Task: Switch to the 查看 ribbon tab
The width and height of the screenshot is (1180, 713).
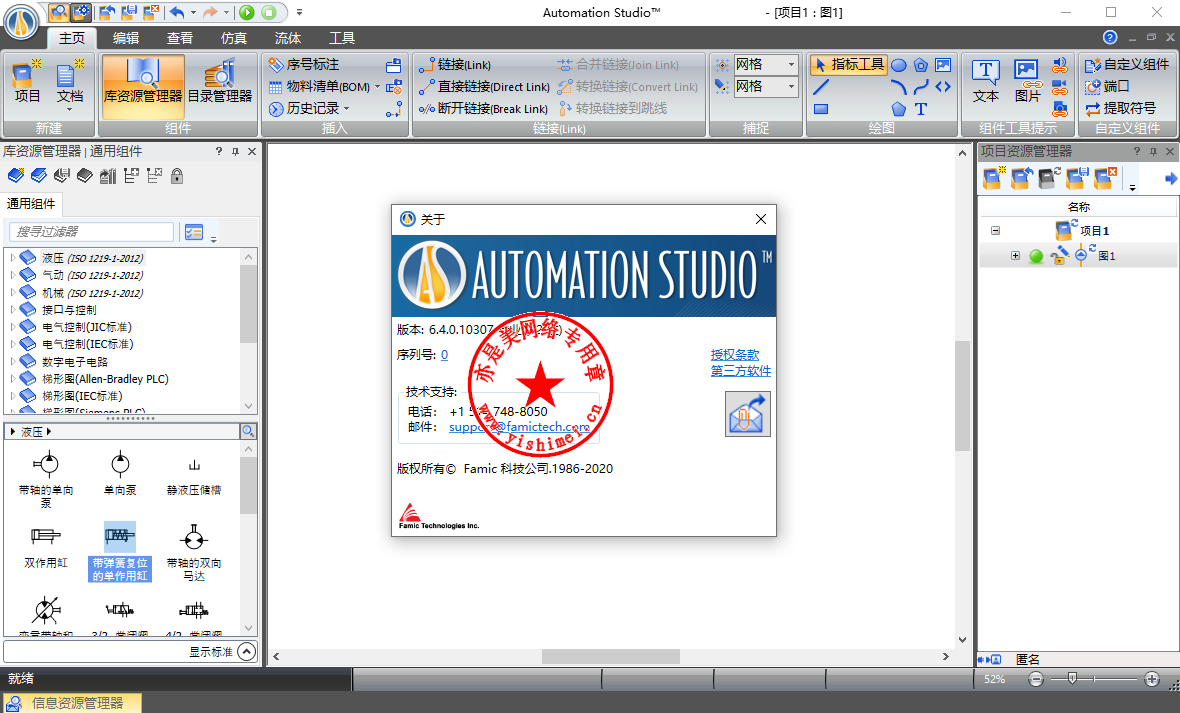Action: coord(180,38)
